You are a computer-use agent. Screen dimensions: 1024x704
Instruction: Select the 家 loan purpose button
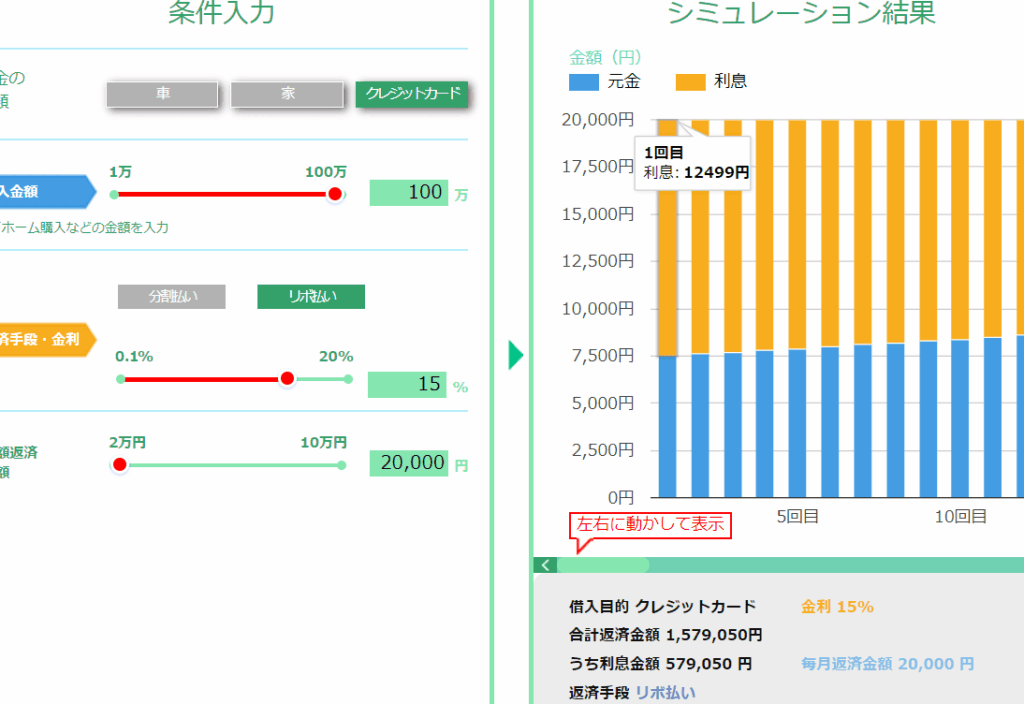pyautogui.click(x=287, y=94)
